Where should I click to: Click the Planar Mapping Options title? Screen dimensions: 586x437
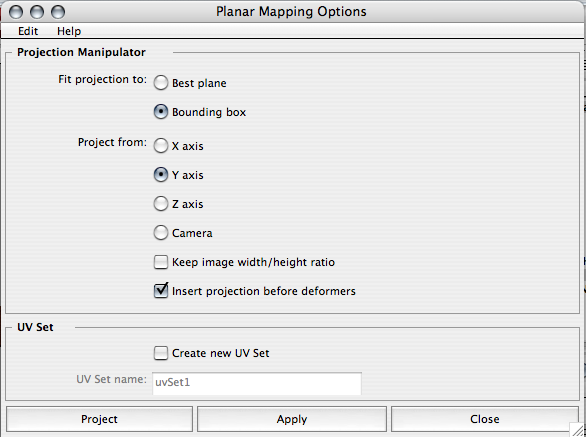click(x=291, y=12)
